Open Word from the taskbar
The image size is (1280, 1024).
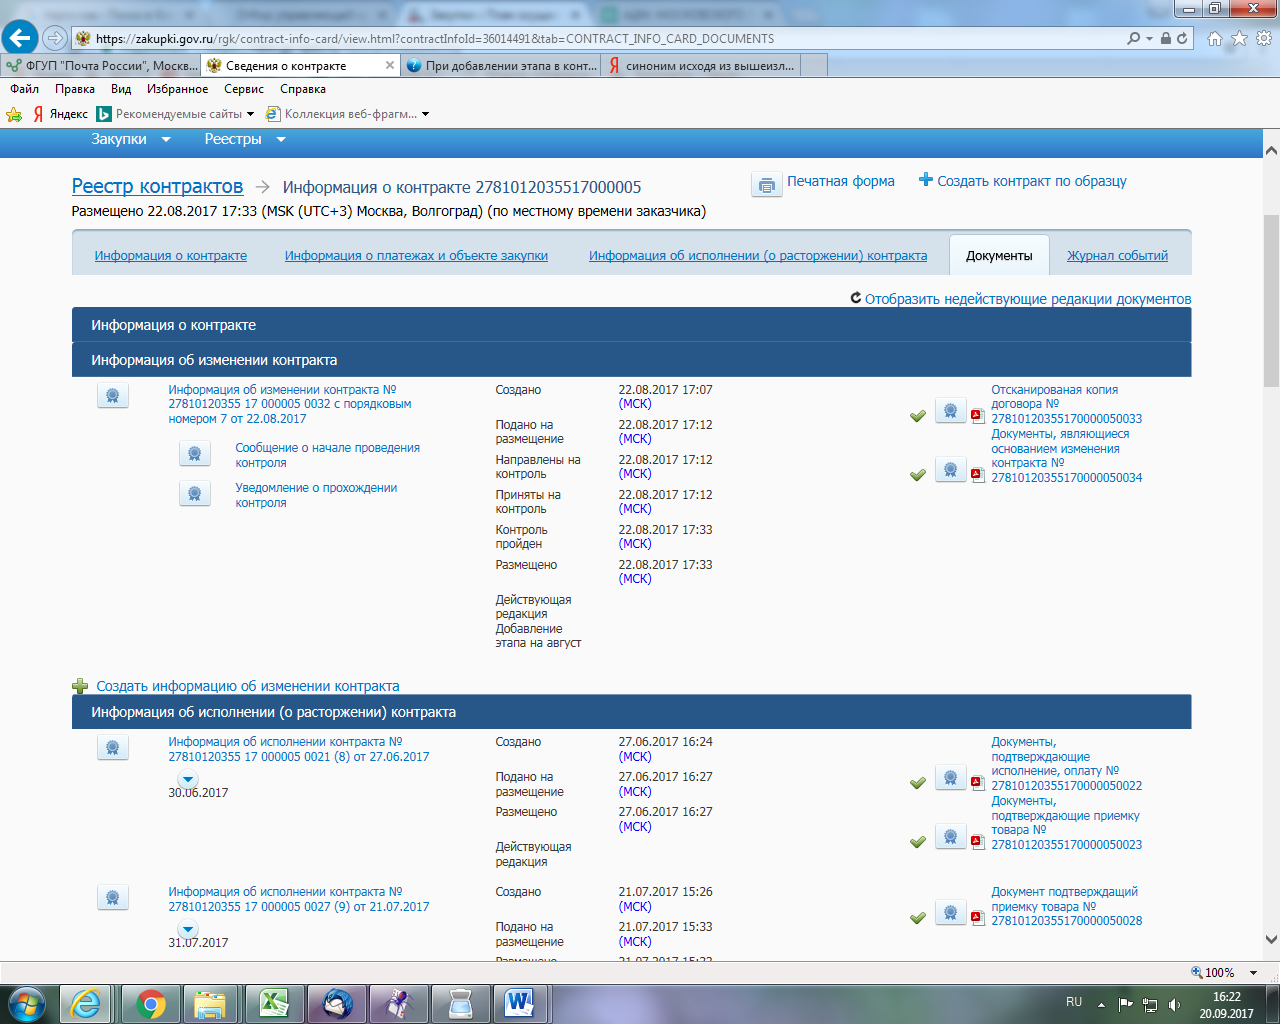(x=520, y=1003)
